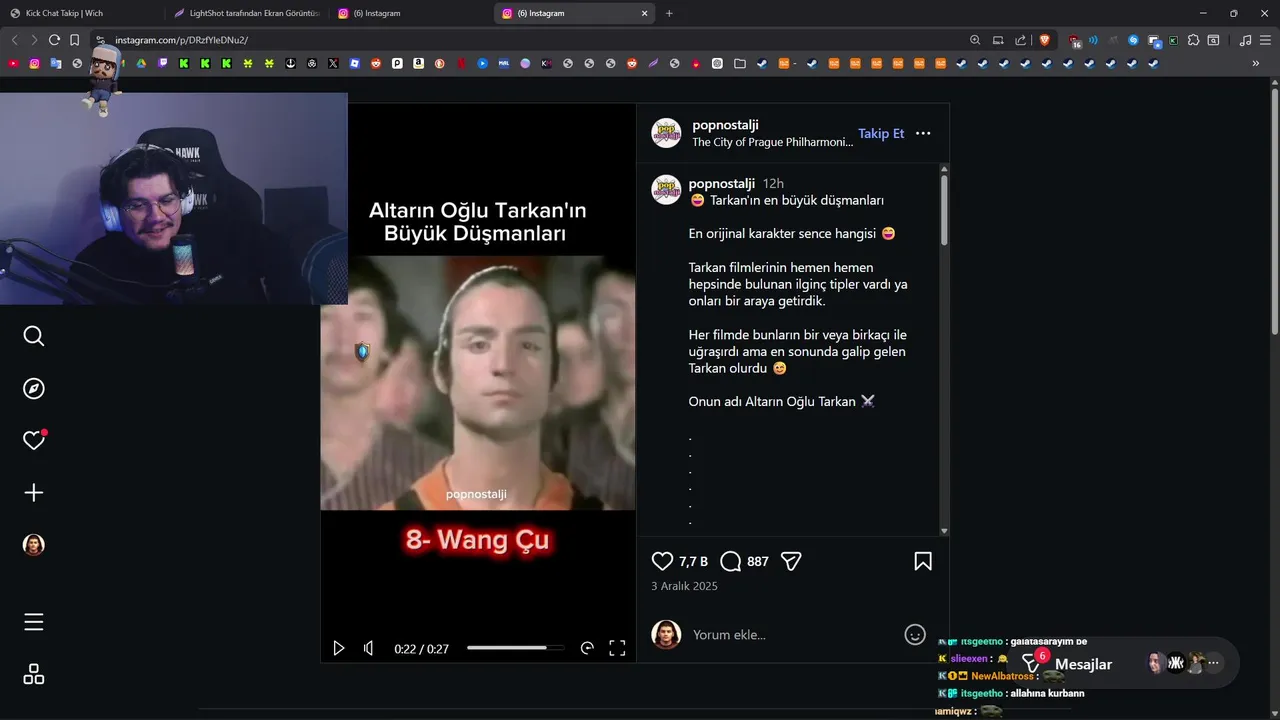Switch to Kick Chat Takip tab
Viewport: 1280px width, 720px height.
pos(82,13)
